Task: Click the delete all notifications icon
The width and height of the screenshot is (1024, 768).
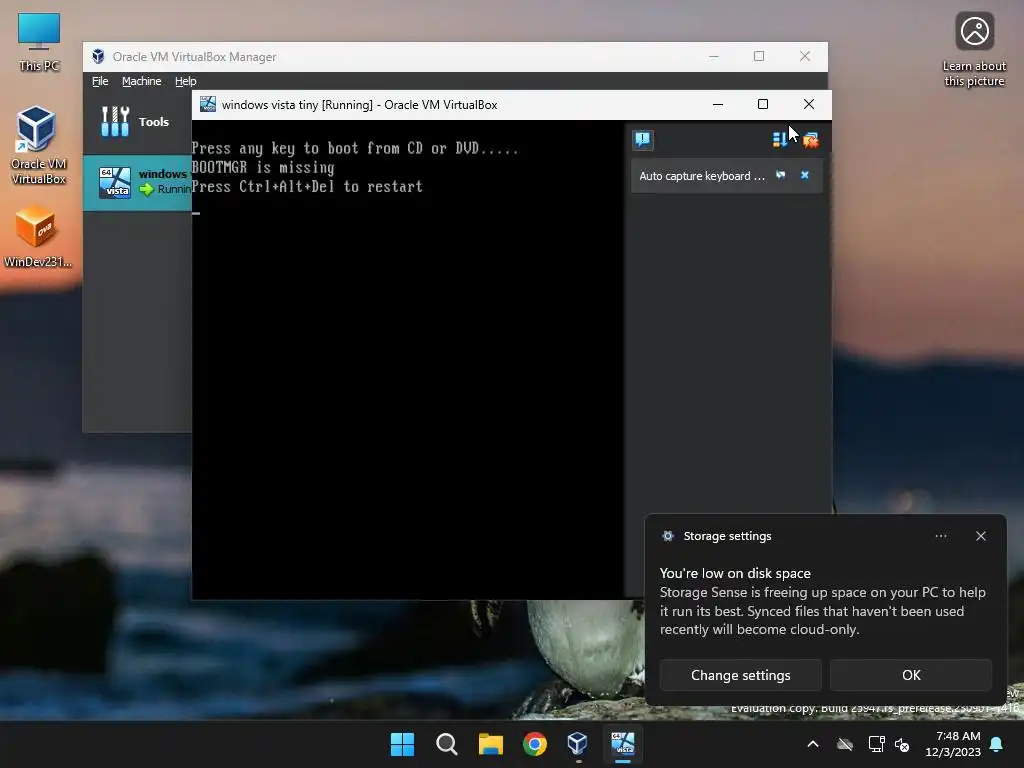Action: (810, 140)
